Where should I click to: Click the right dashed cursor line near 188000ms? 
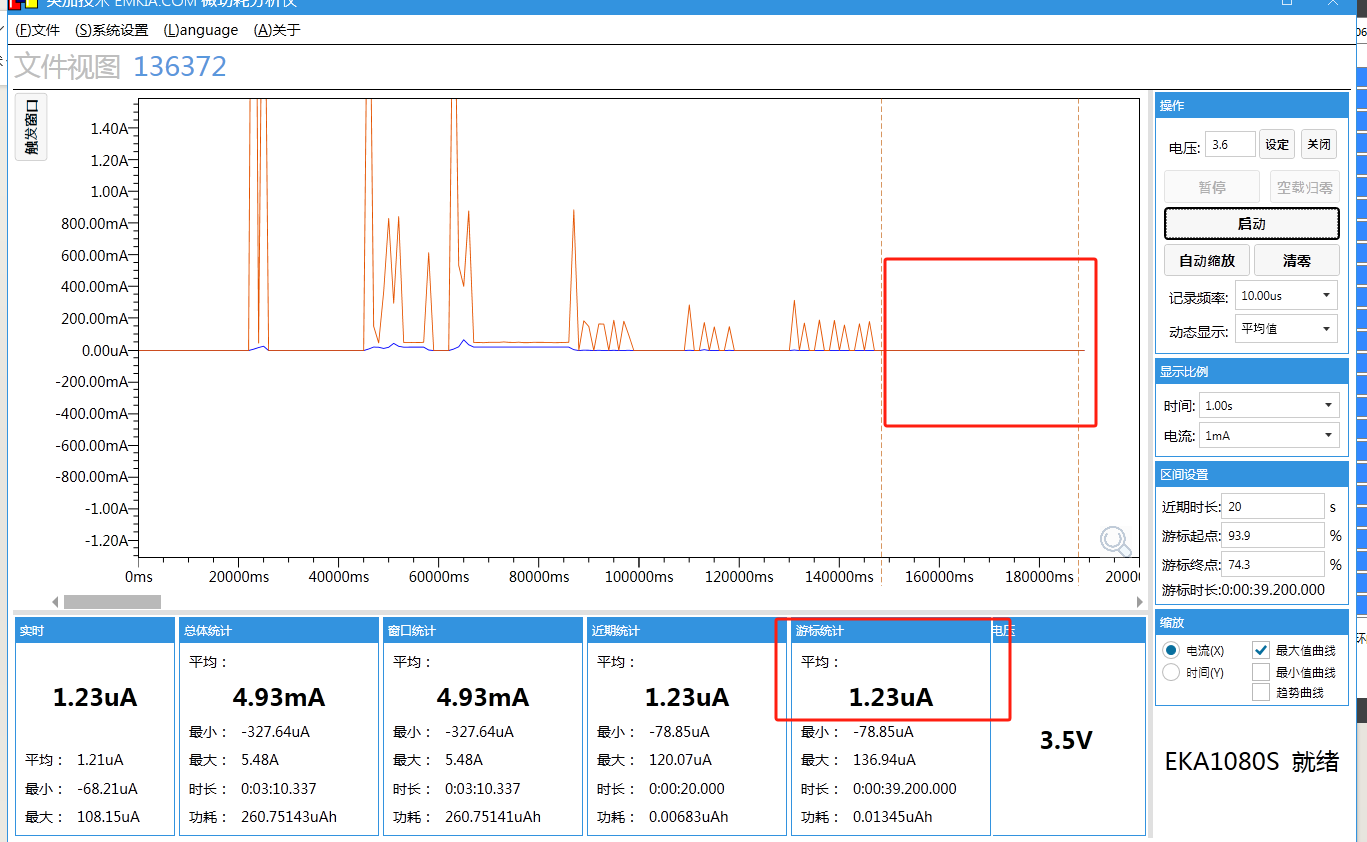(1078, 330)
